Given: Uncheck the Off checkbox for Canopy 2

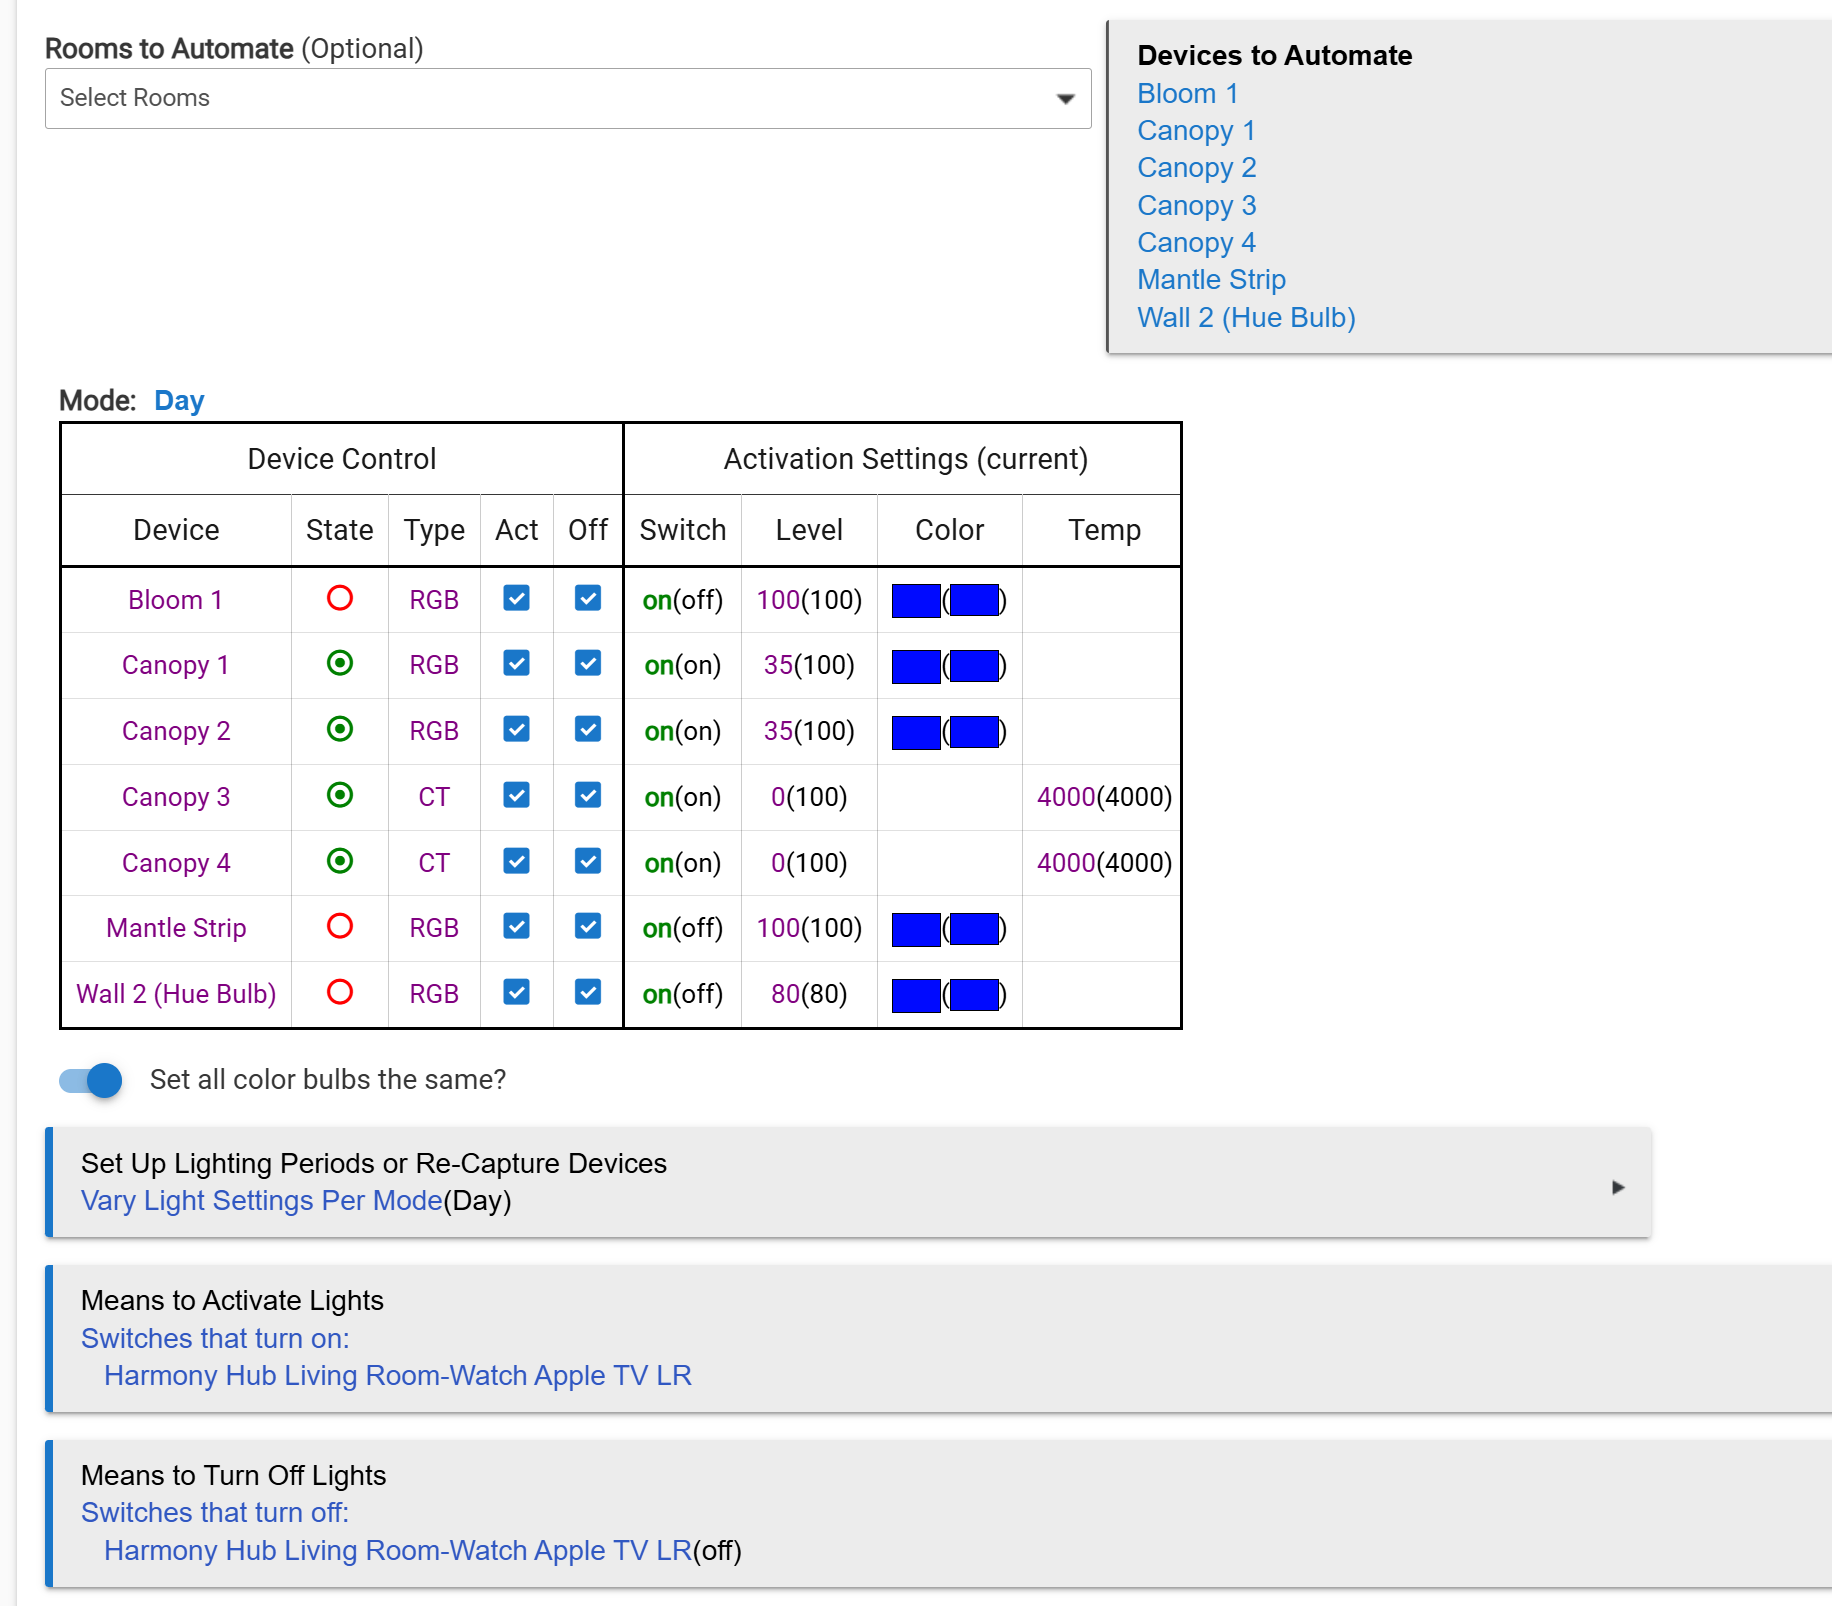Looking at the screenshot, I should tap(588, 730).
